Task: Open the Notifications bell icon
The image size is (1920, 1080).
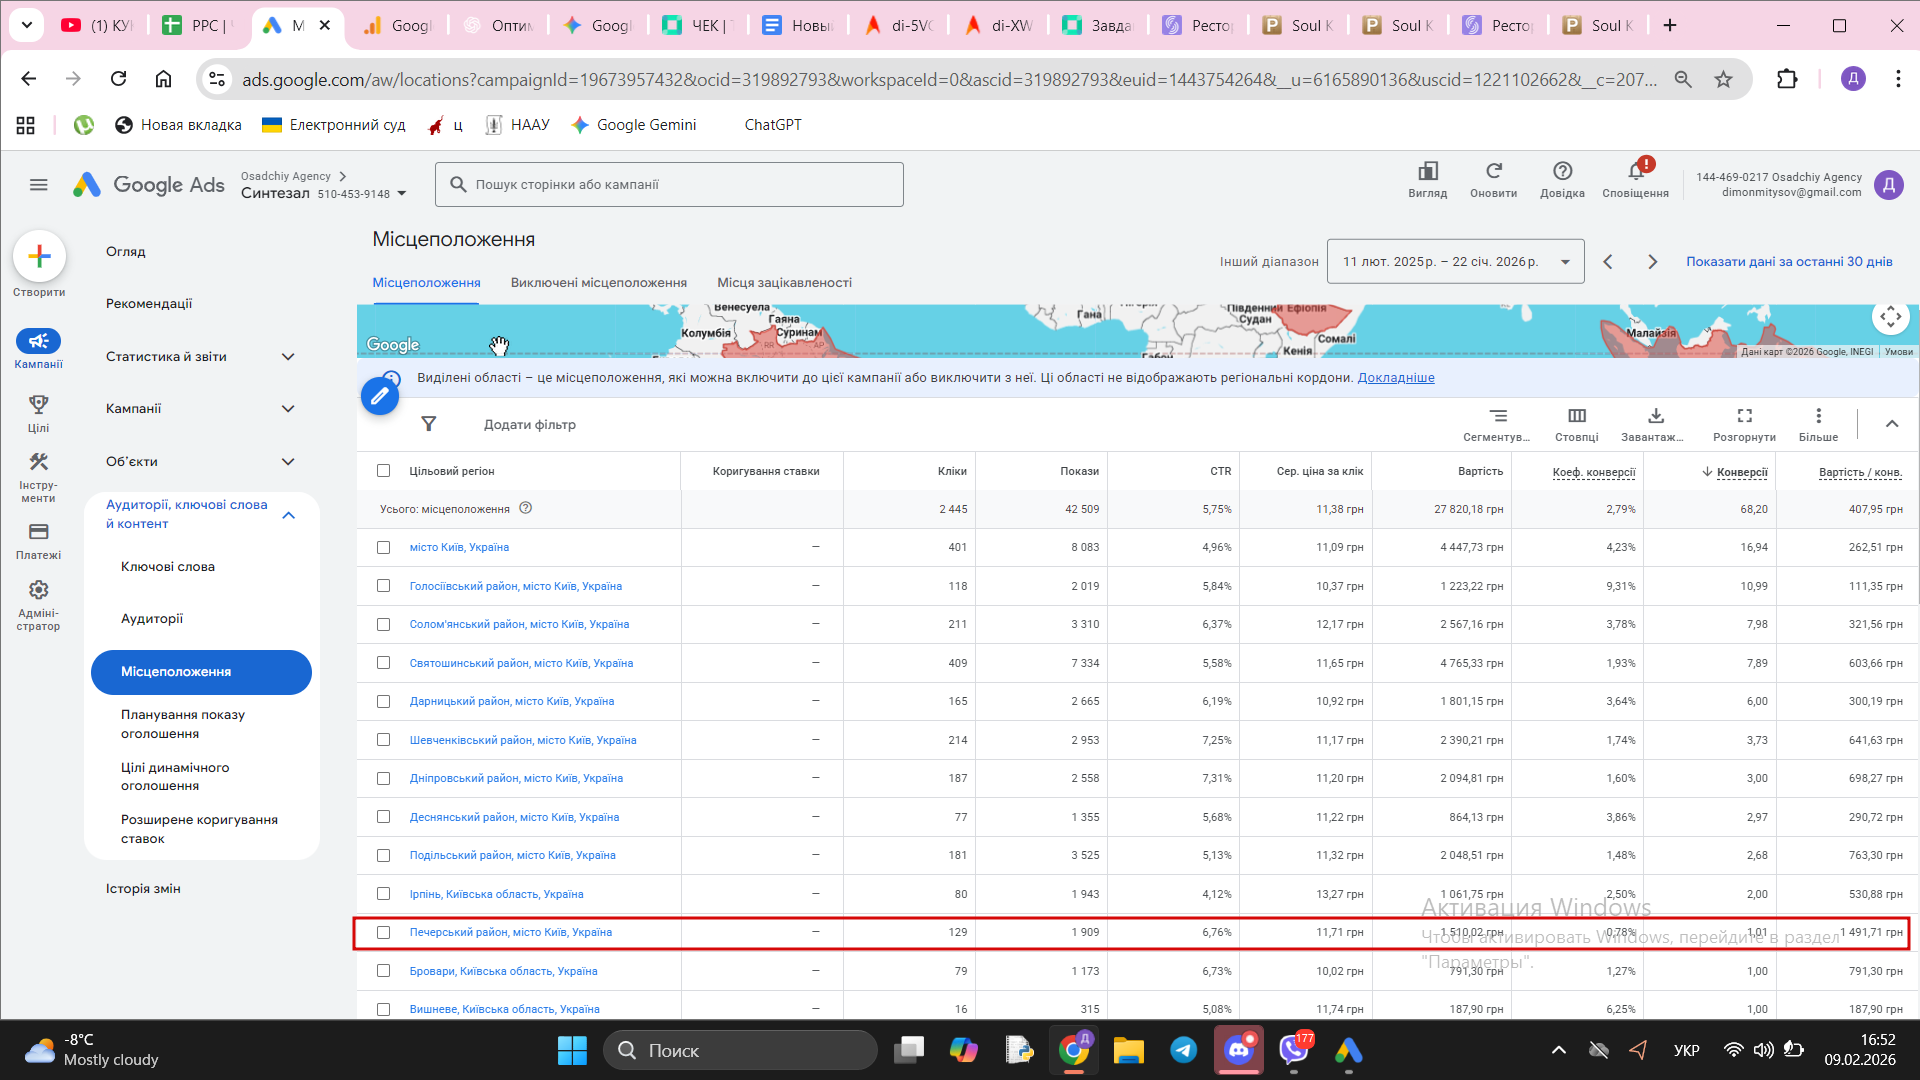Action: tap(1636, 173)
